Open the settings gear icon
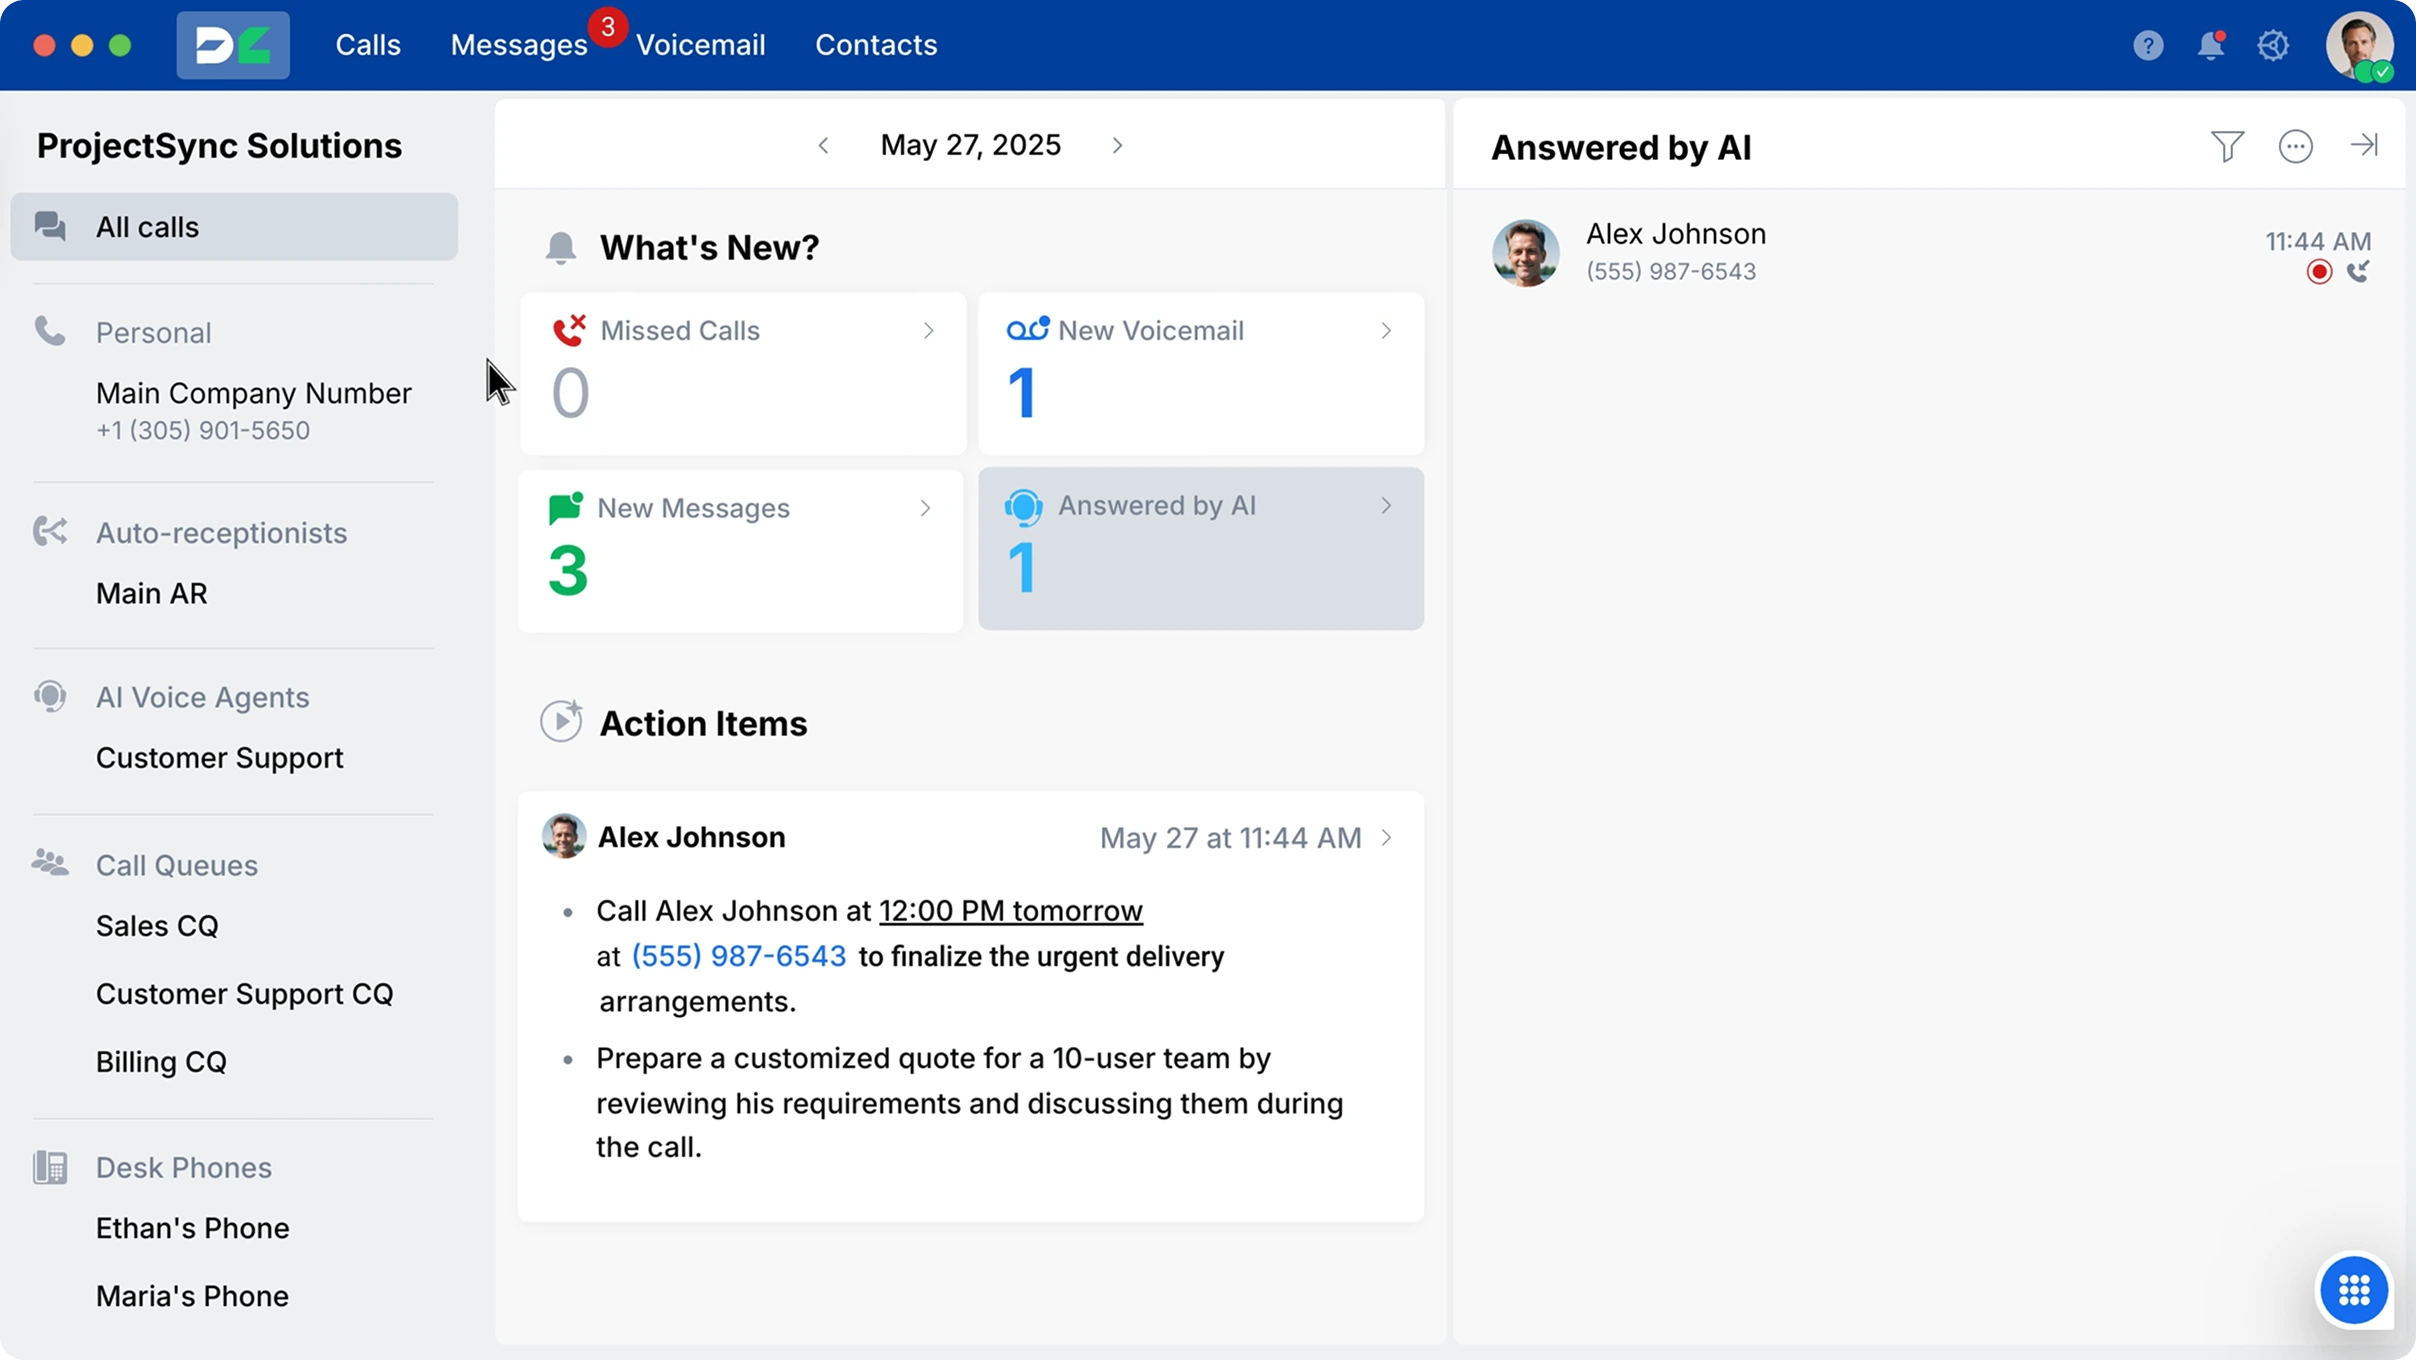2416x1360 pixels. point(2273,45)
